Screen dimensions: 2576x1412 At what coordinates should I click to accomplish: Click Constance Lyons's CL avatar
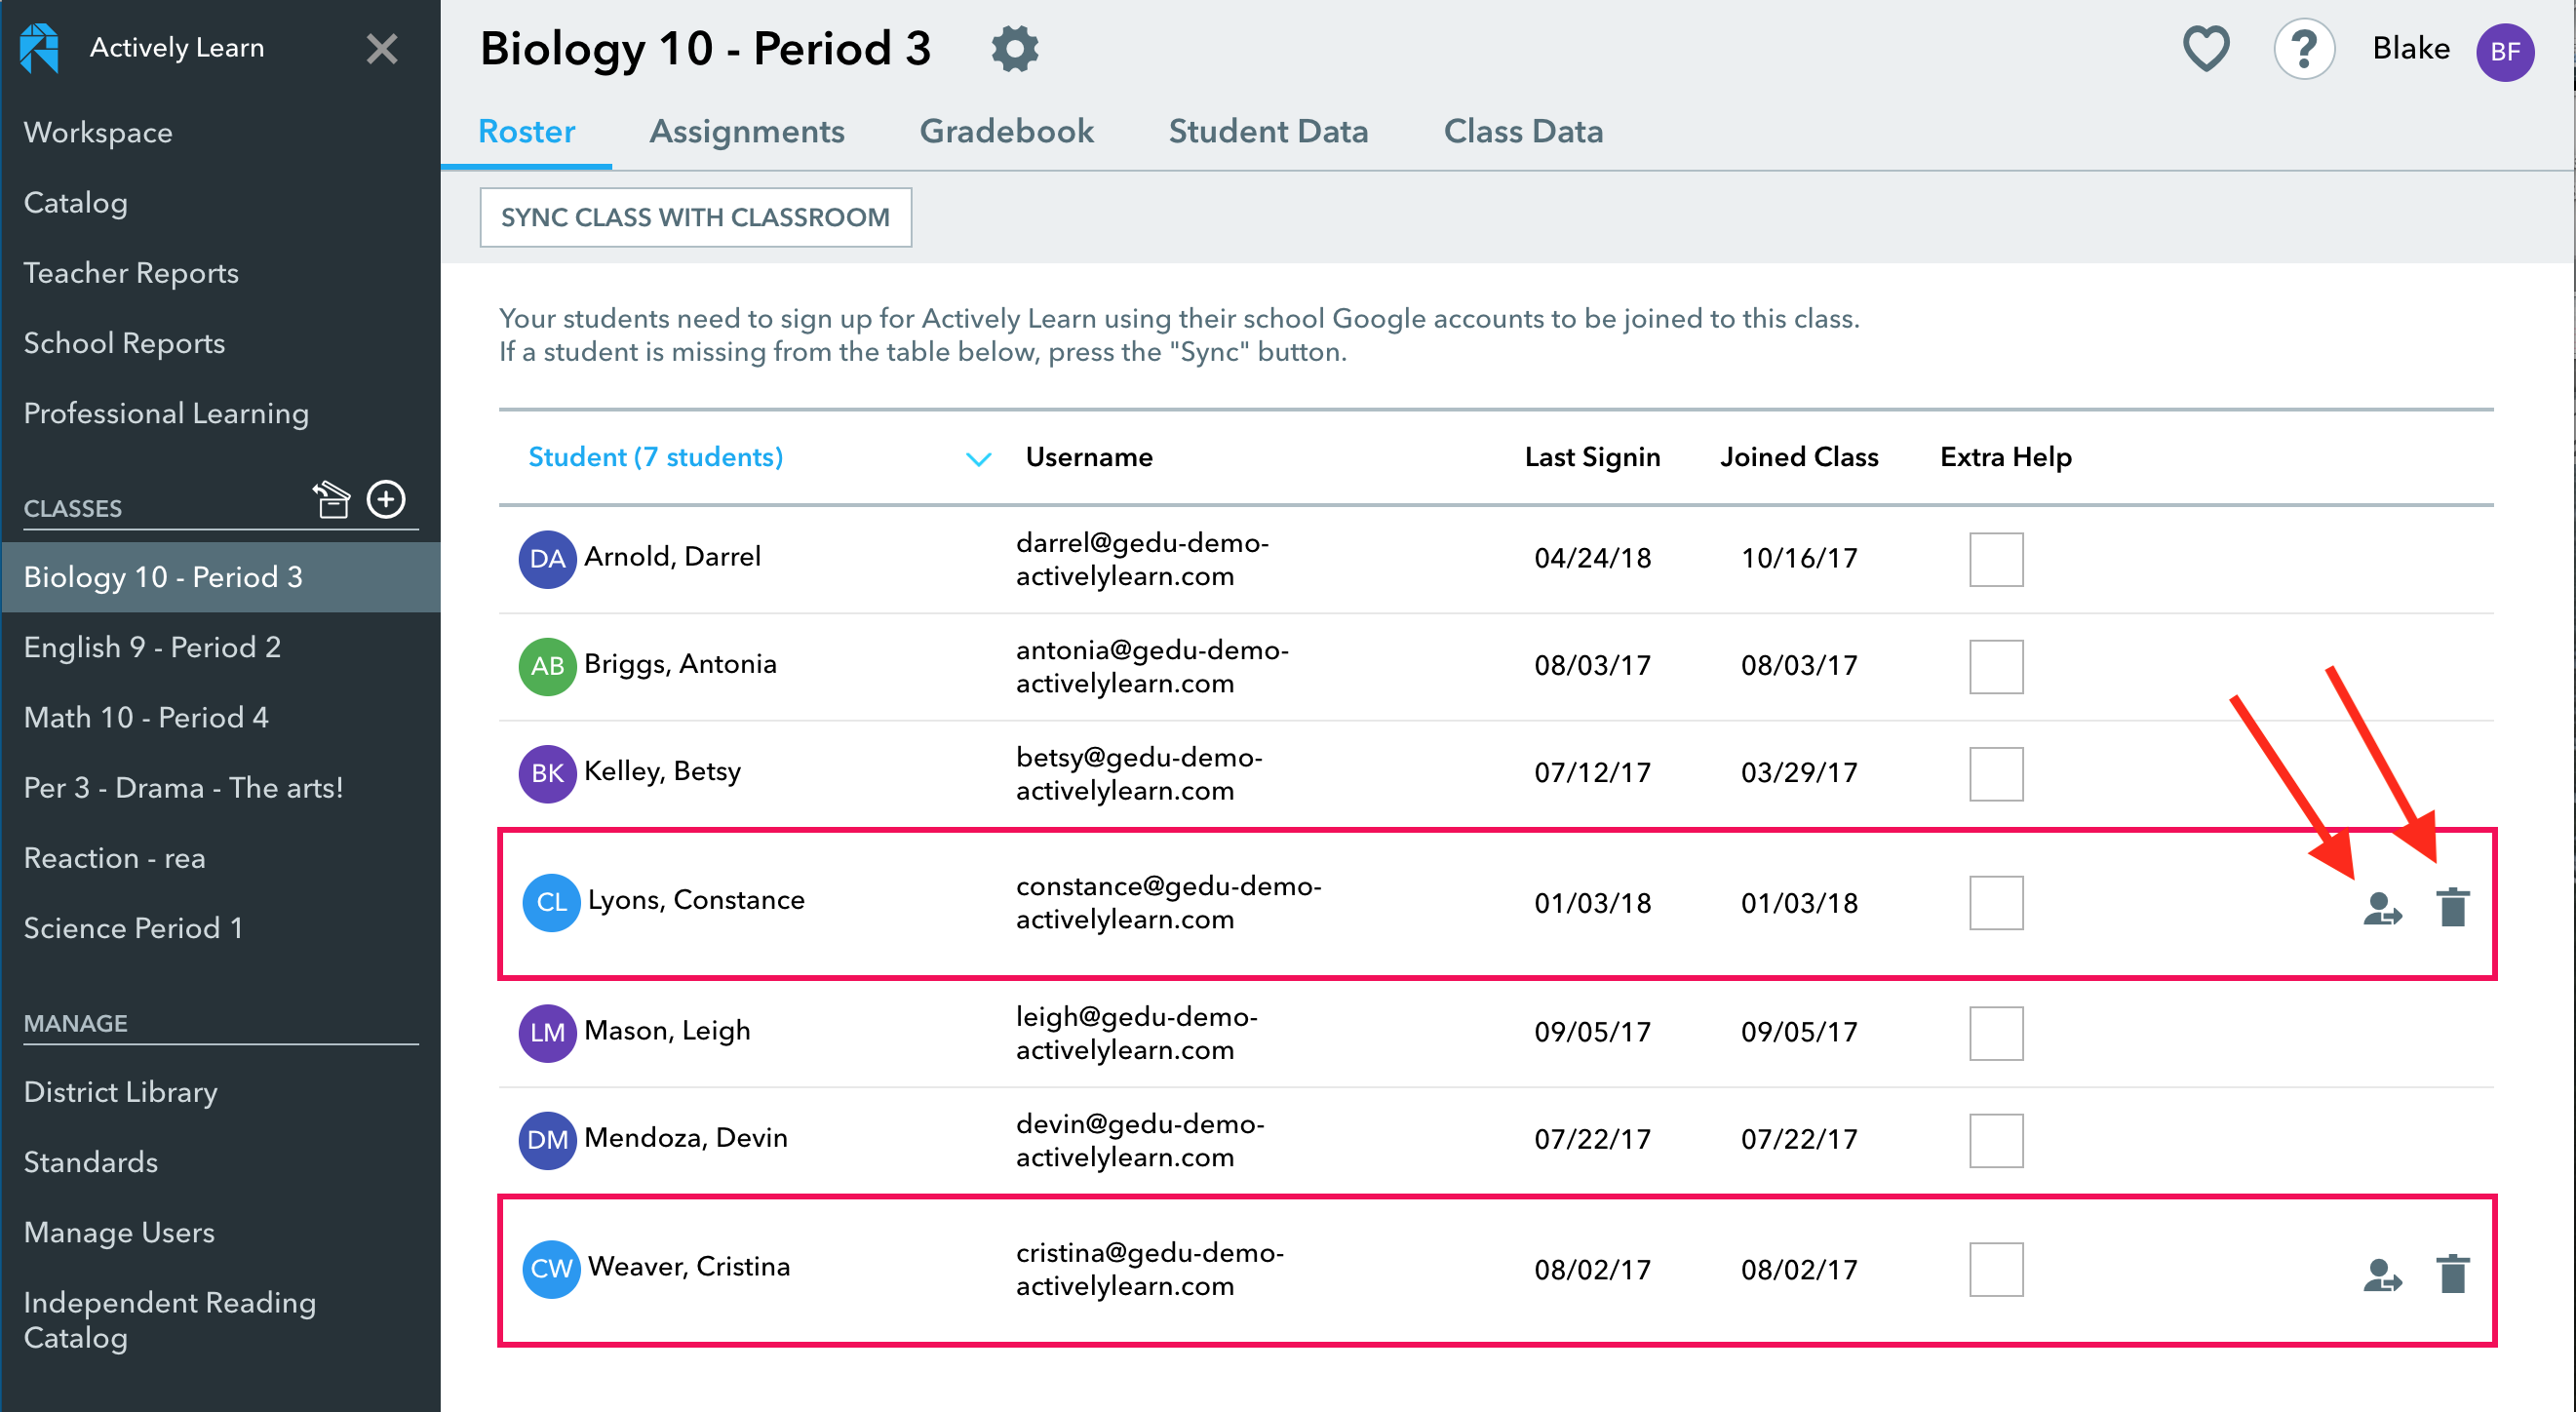point(551,902)
